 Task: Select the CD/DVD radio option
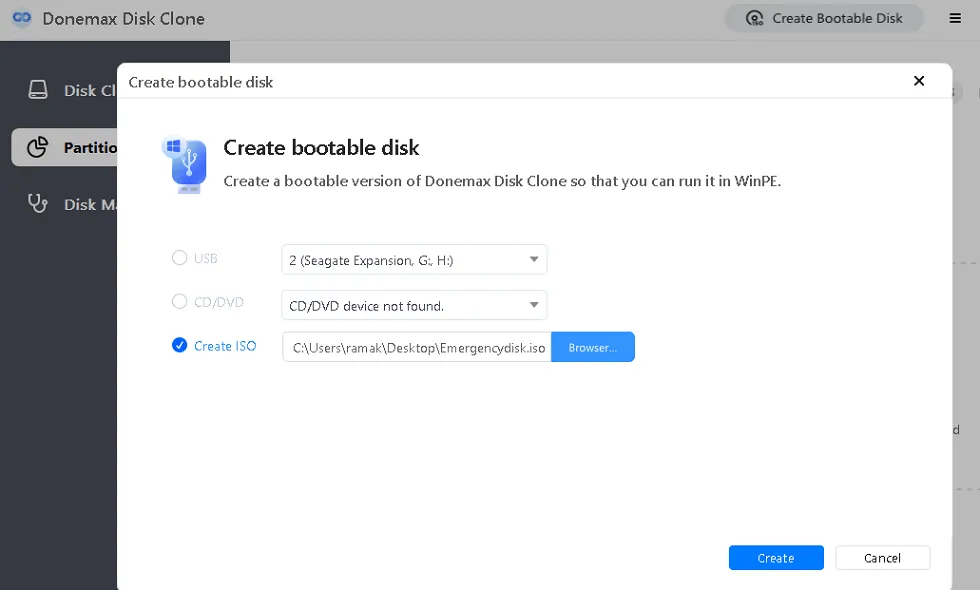click(180, 301)
